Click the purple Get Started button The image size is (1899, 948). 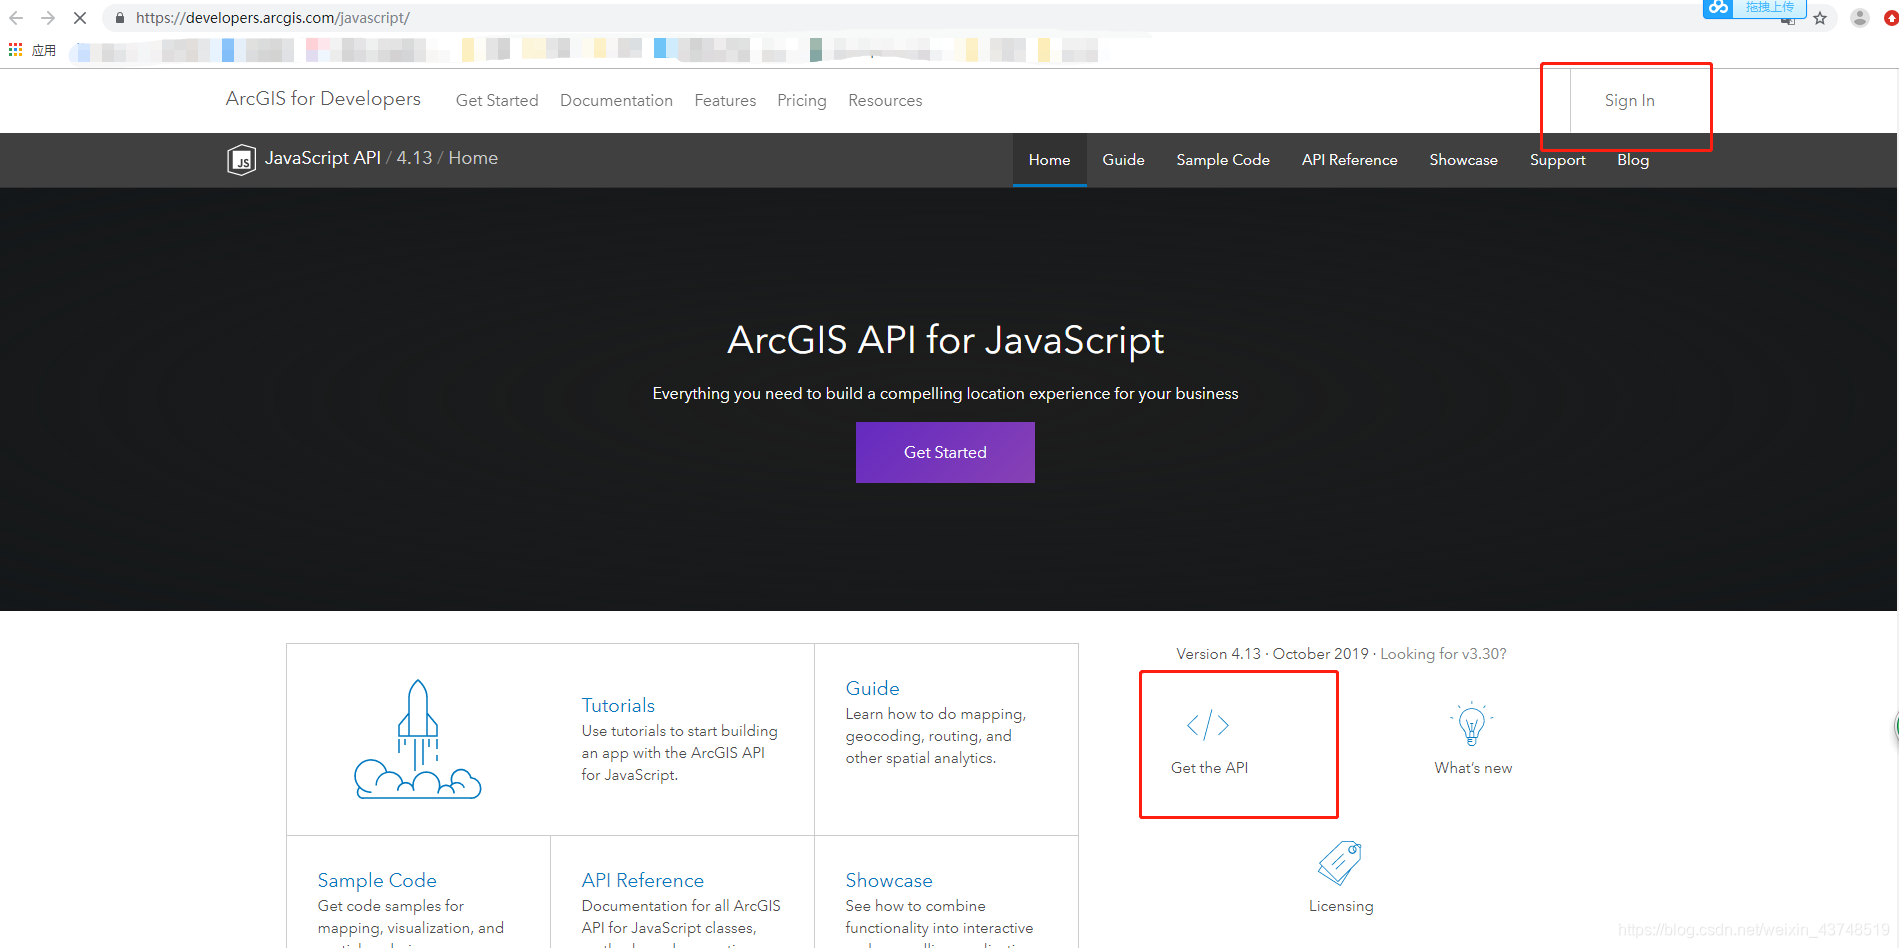(x=945, y=452)
